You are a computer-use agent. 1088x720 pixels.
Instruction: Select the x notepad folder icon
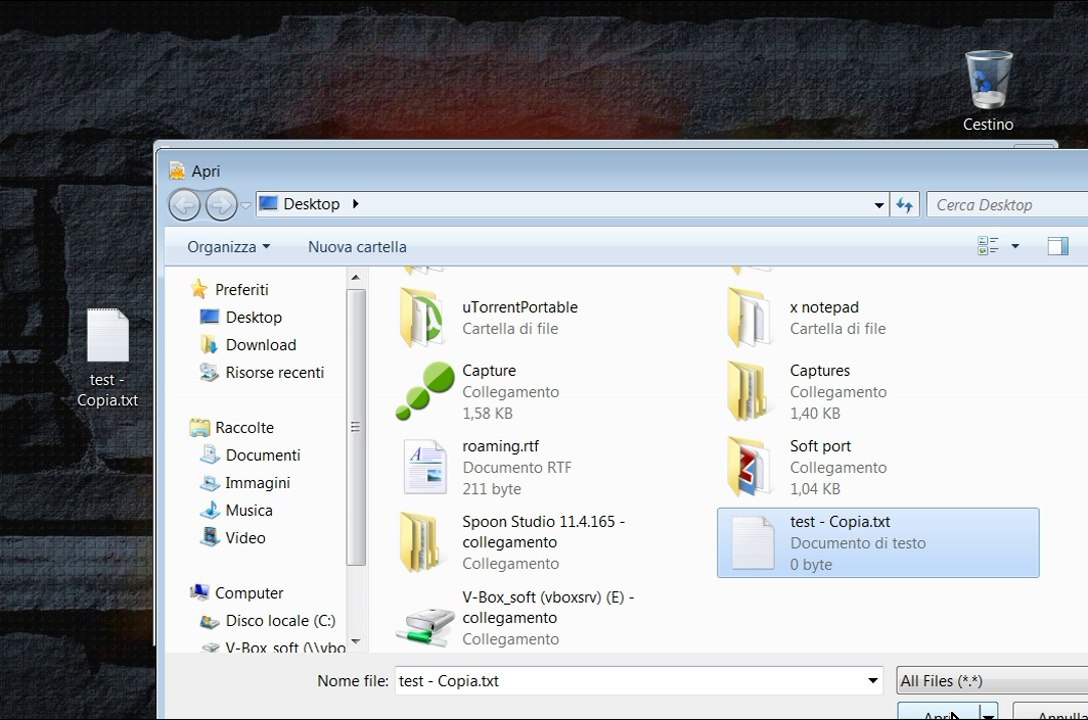(x=749, y=318)
